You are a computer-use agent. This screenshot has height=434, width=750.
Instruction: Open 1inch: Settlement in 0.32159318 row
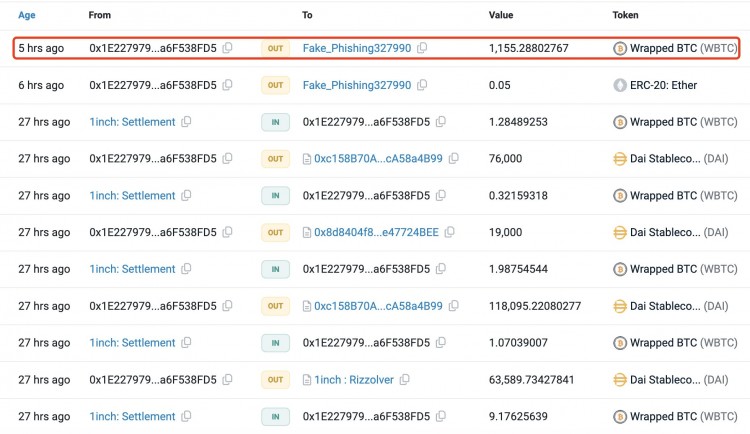(132, 195)
